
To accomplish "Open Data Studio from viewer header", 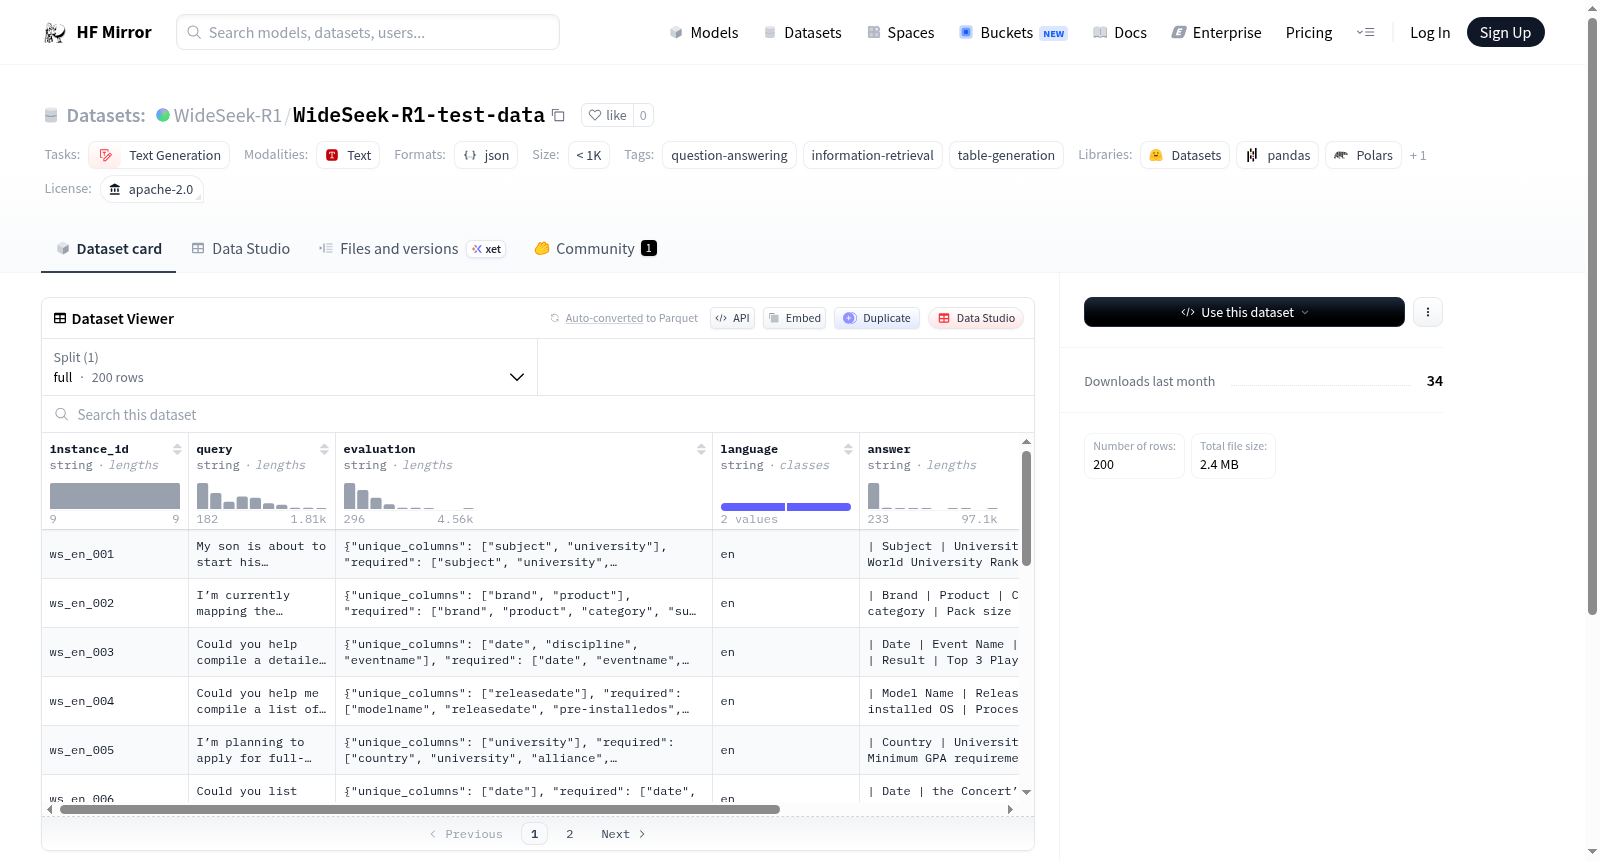I will click(x=976, y=318).
